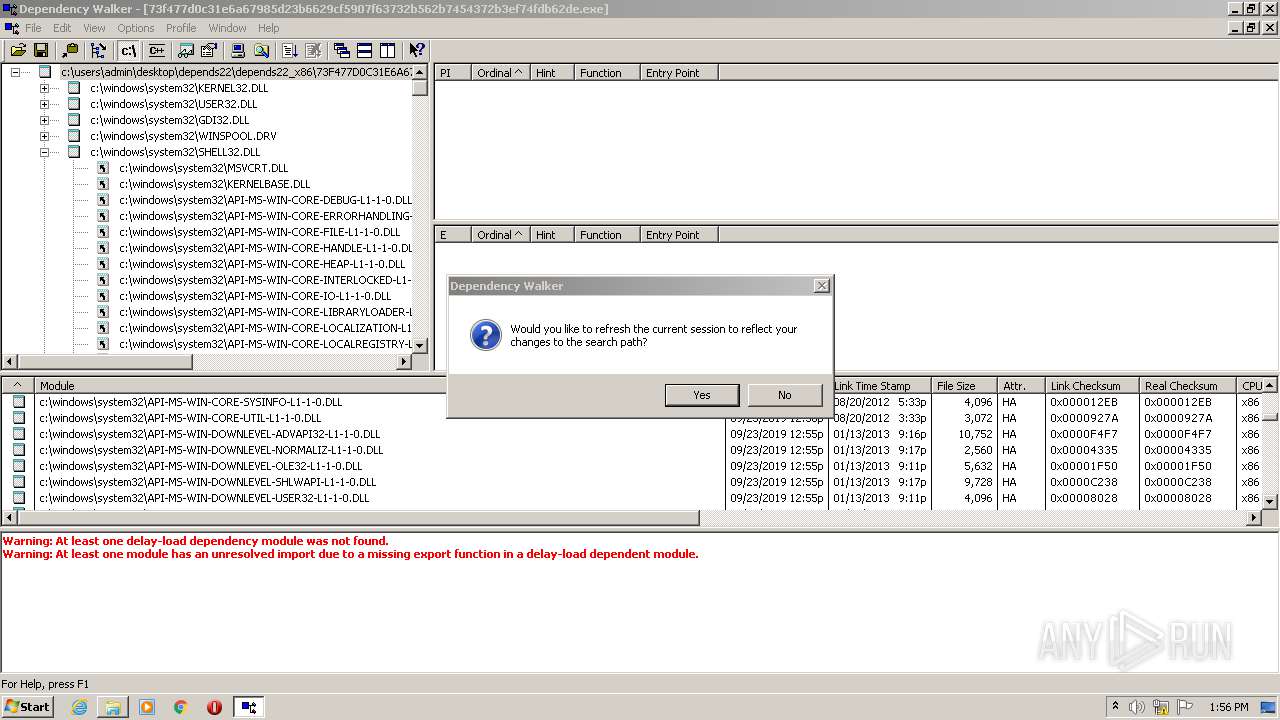Open the View menu

coord(94,28)
